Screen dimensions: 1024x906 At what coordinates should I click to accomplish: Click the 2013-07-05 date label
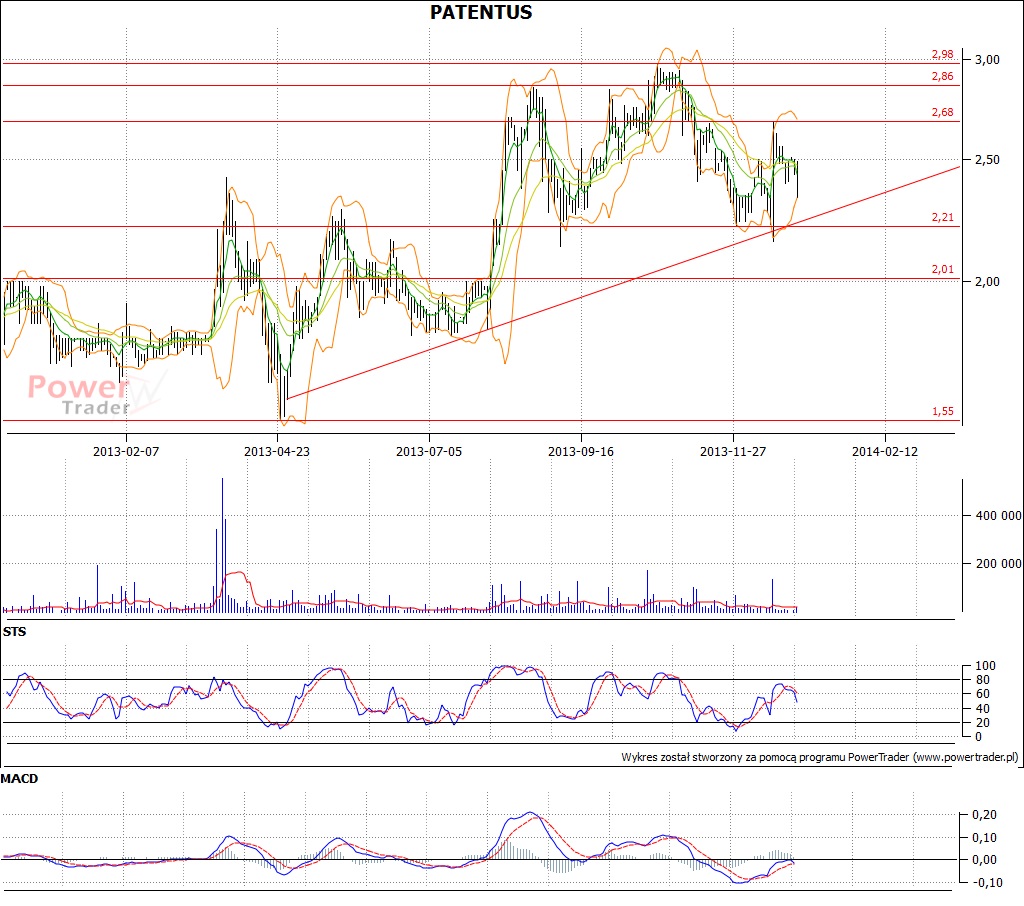[x=429, y=451]
